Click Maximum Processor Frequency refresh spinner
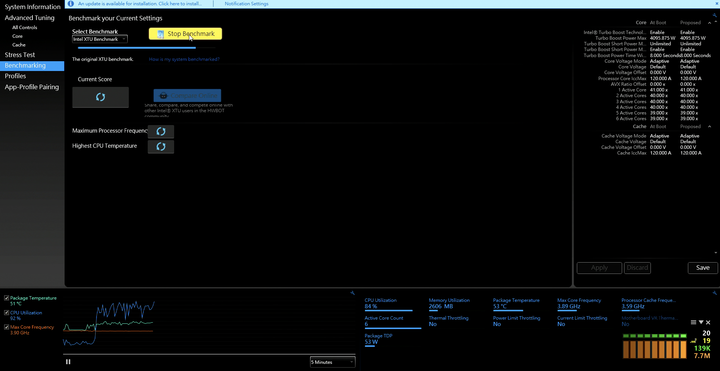The image size is (720, 371). click(161, 131)
